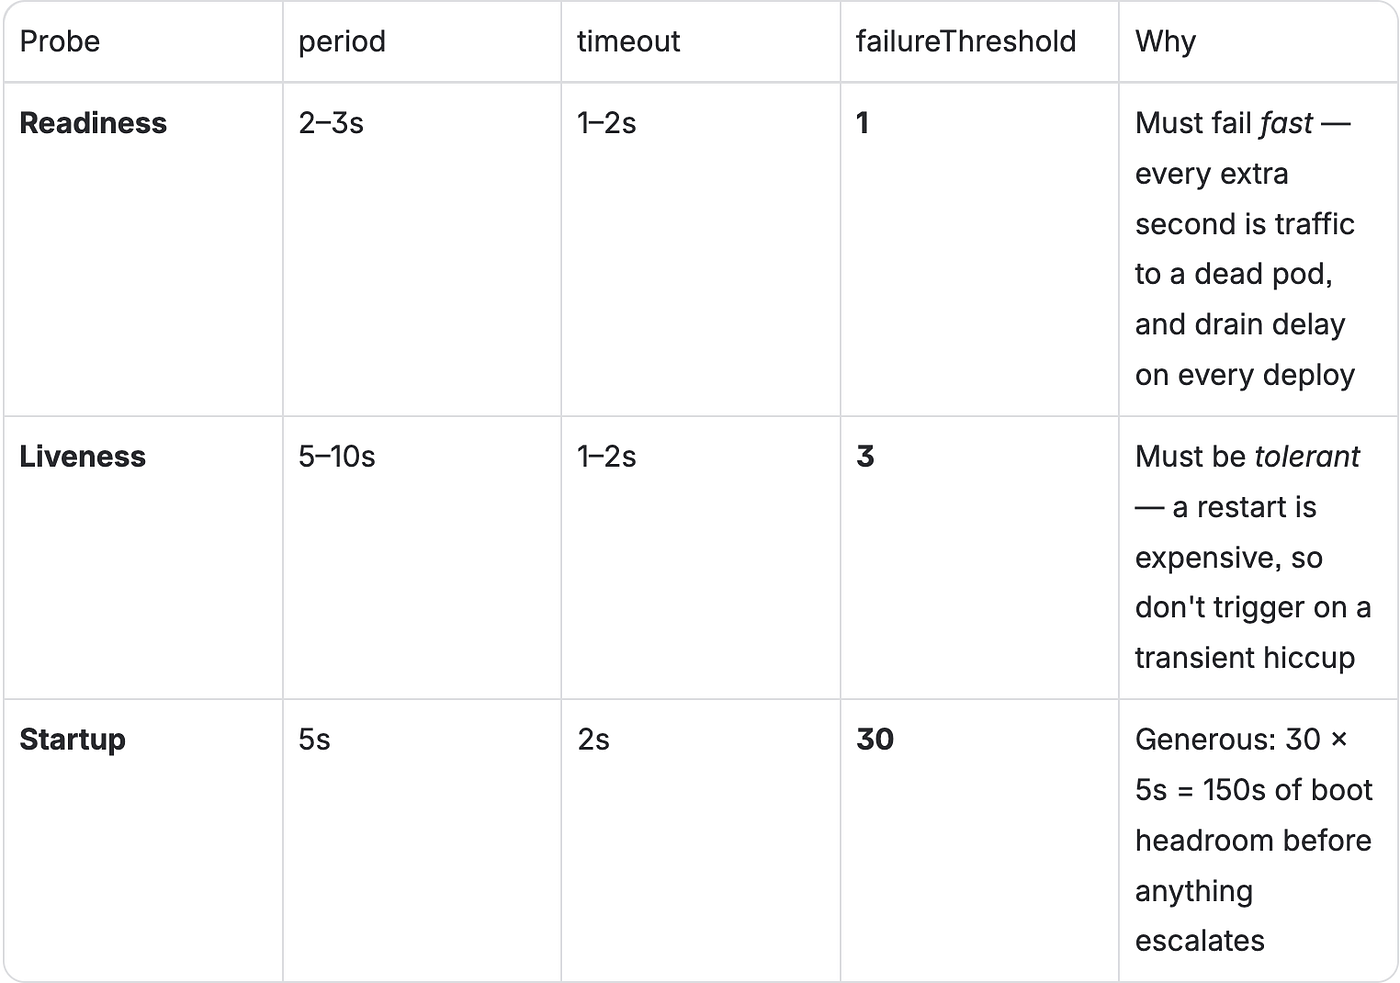
Task: Select the Startup row label
Action: pyautogui.click(x=73, y=740)
